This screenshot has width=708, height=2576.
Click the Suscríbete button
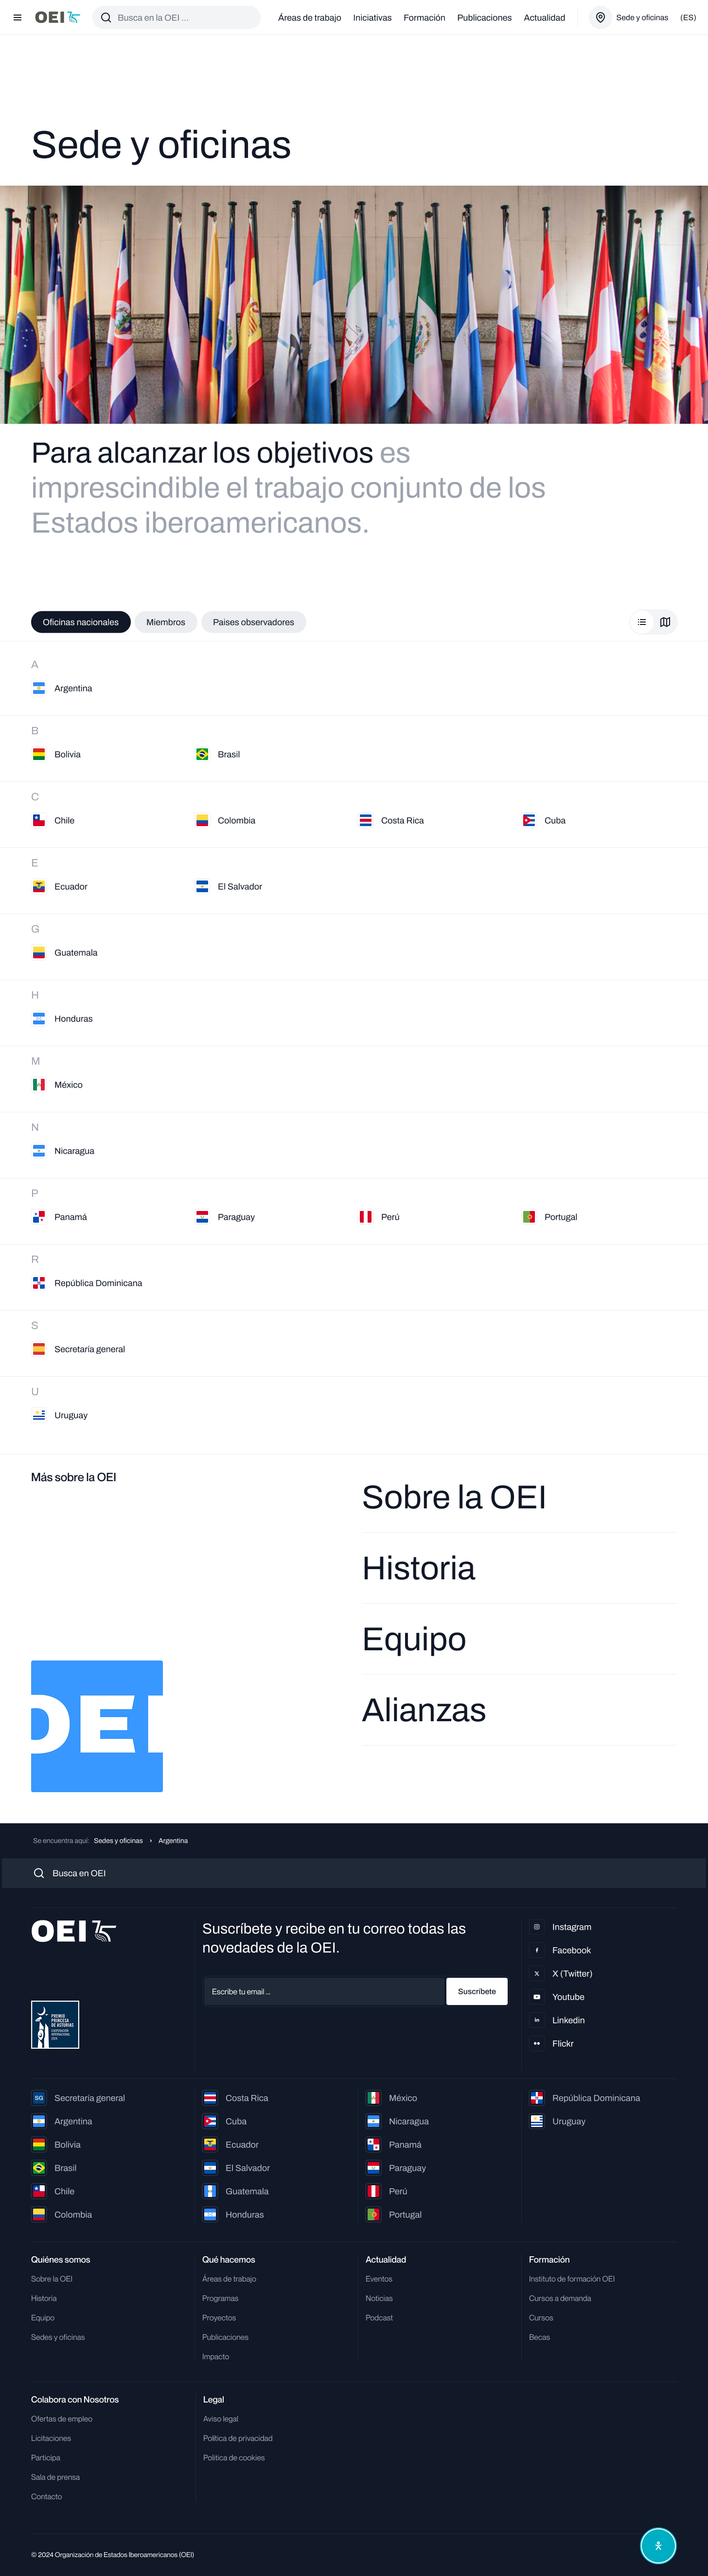click(476, 1991)
